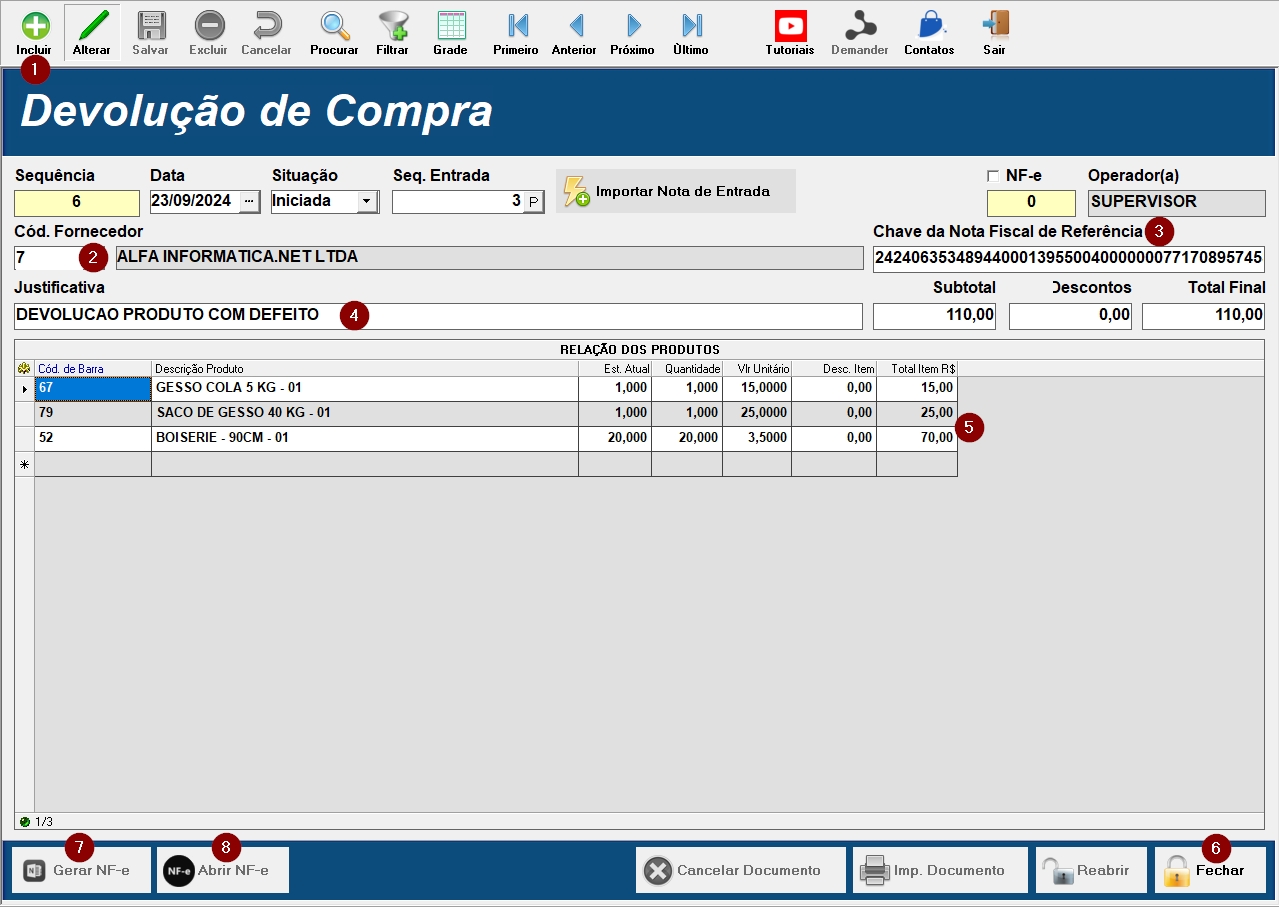Screen dimensions: 1279x907
Task: Open the Procurar magnifier search
Action: pyautogui.click(x=334, y=27)
